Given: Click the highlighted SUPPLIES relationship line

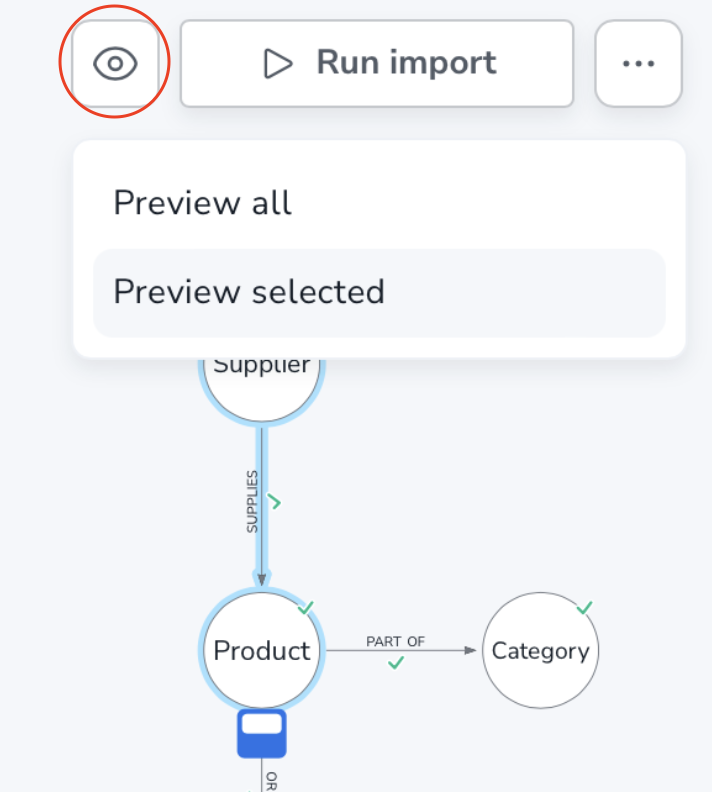Looking at the screenshot, I should click(x=262, y=460).
